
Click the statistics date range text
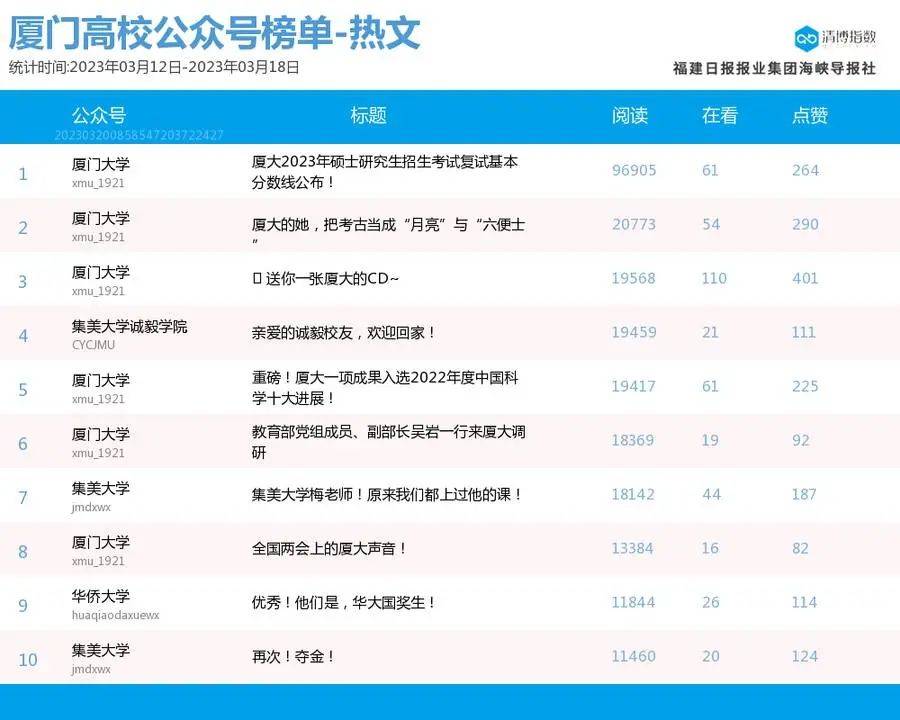[x=154, y=67]
